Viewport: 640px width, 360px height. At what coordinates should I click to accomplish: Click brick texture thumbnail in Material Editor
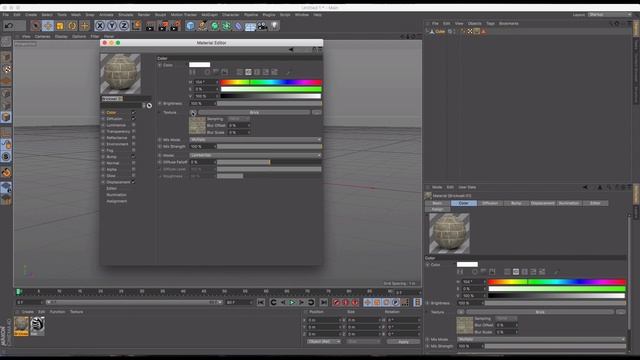pyautogui.click(x=197, y=126)
